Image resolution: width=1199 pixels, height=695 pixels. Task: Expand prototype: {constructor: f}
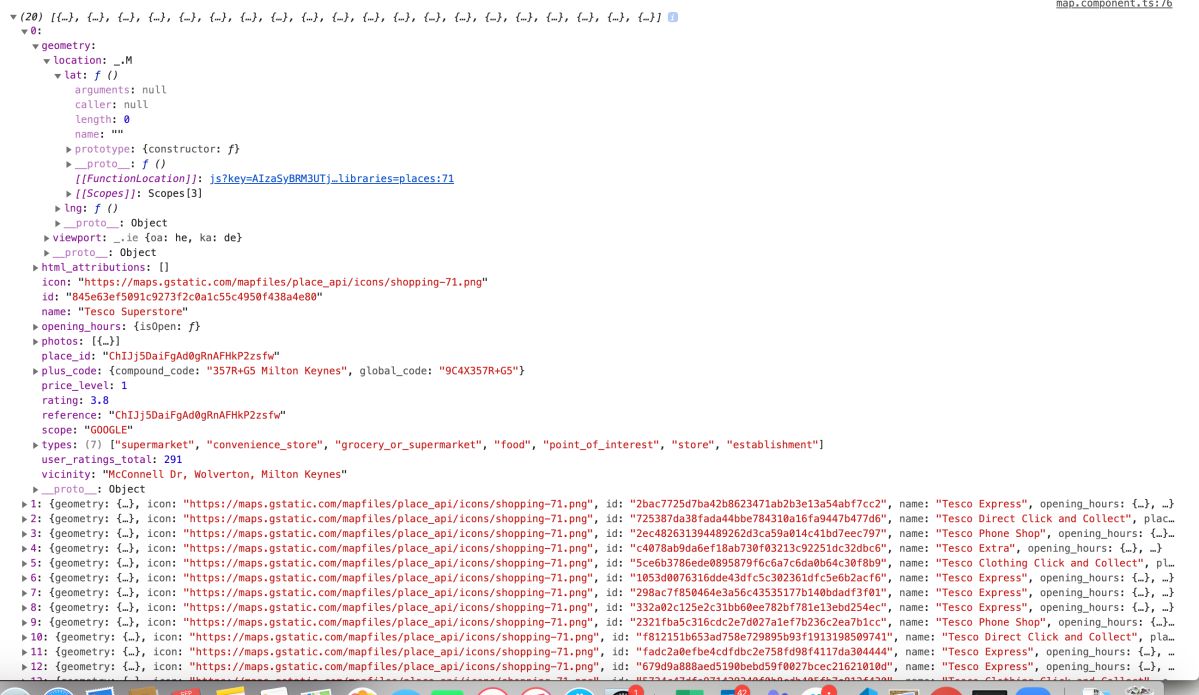pyautogui.click(x=69, y=149)
